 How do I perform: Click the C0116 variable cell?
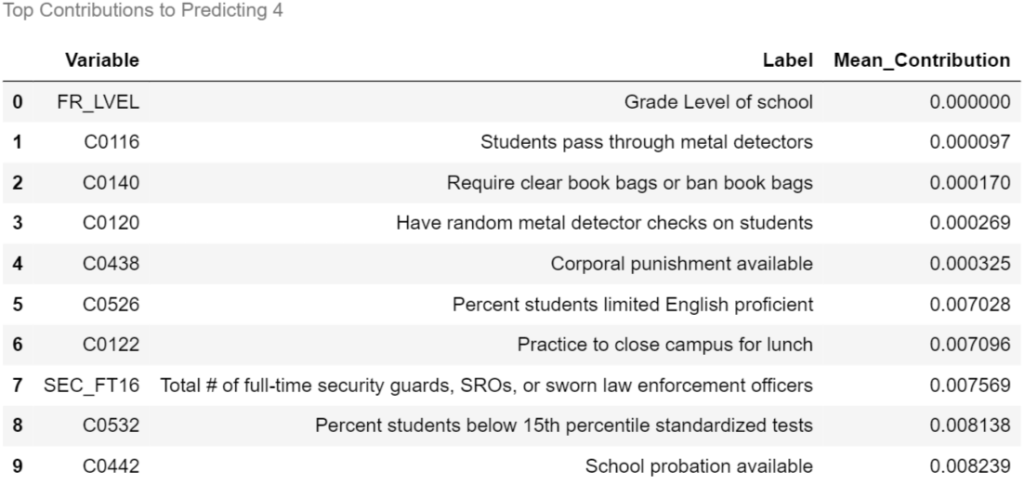coord(110,142)
